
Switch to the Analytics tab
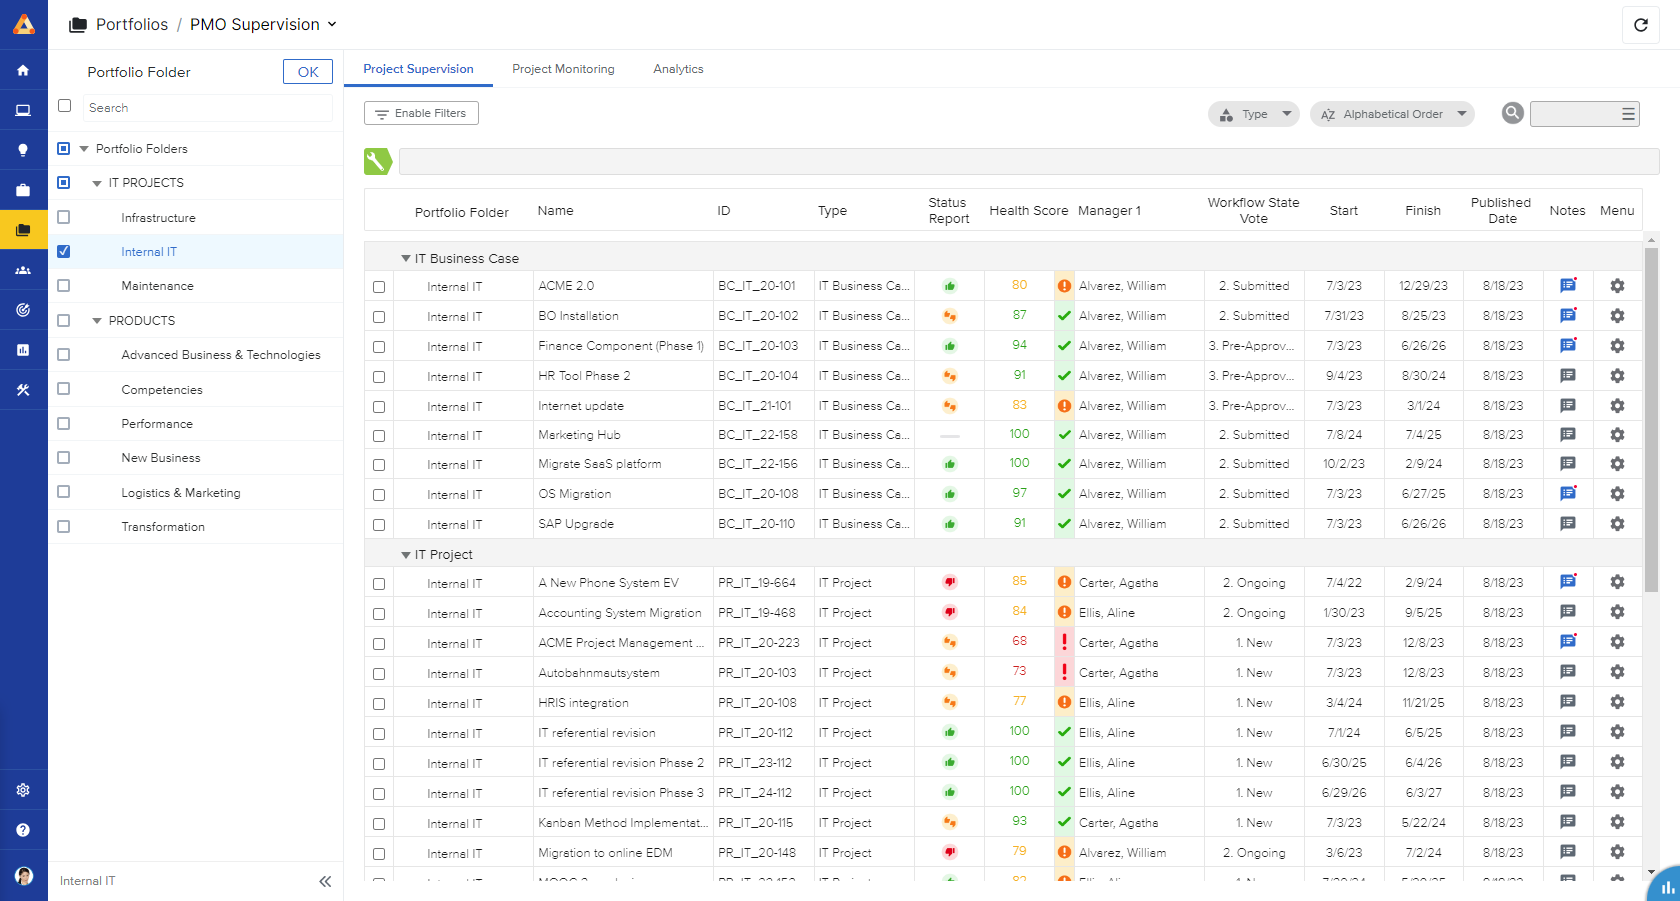(x=678, y=69)
